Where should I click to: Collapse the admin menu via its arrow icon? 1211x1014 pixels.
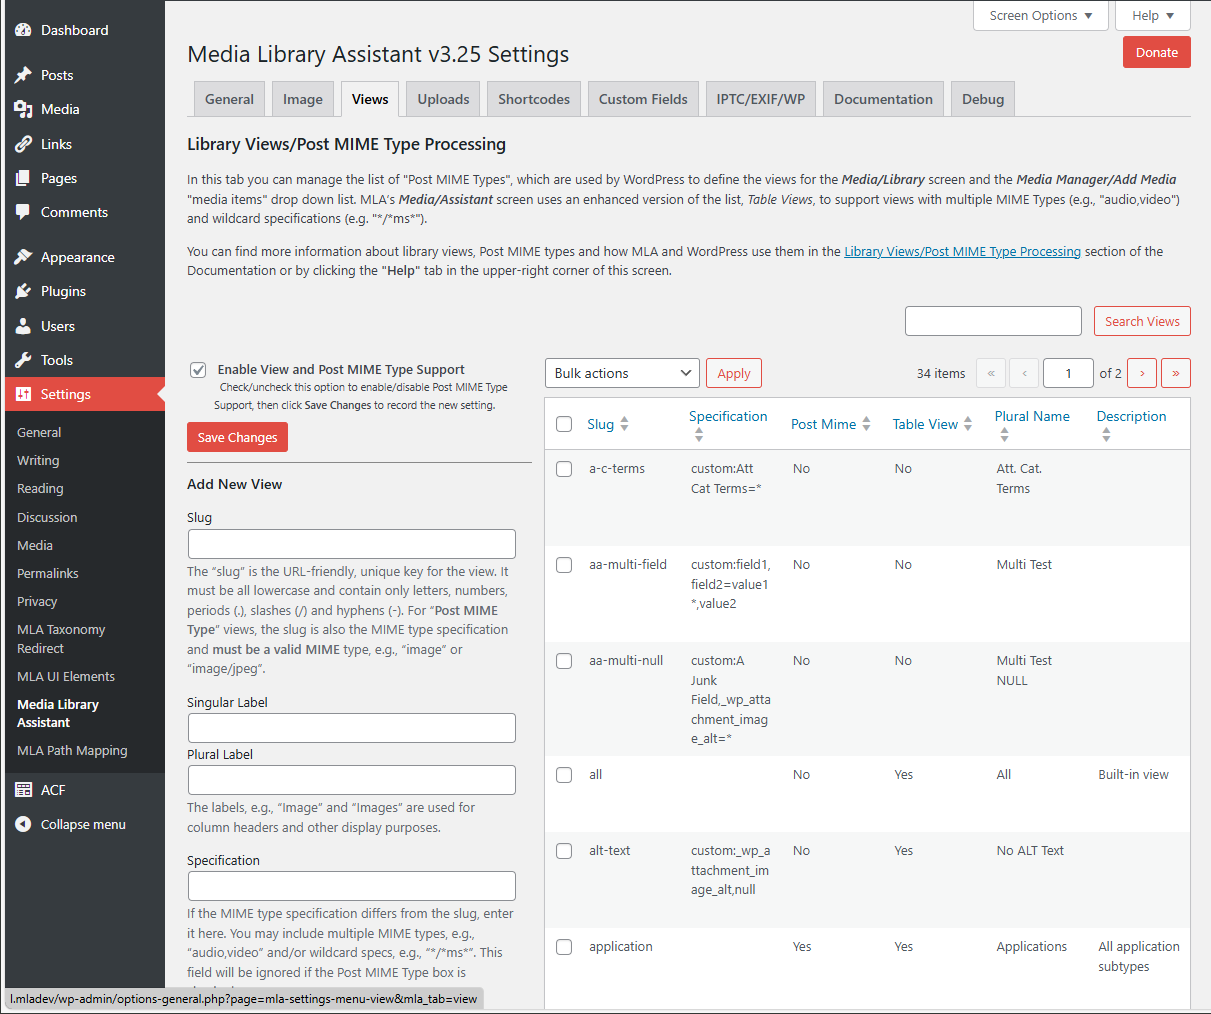[x=24, y=824]
